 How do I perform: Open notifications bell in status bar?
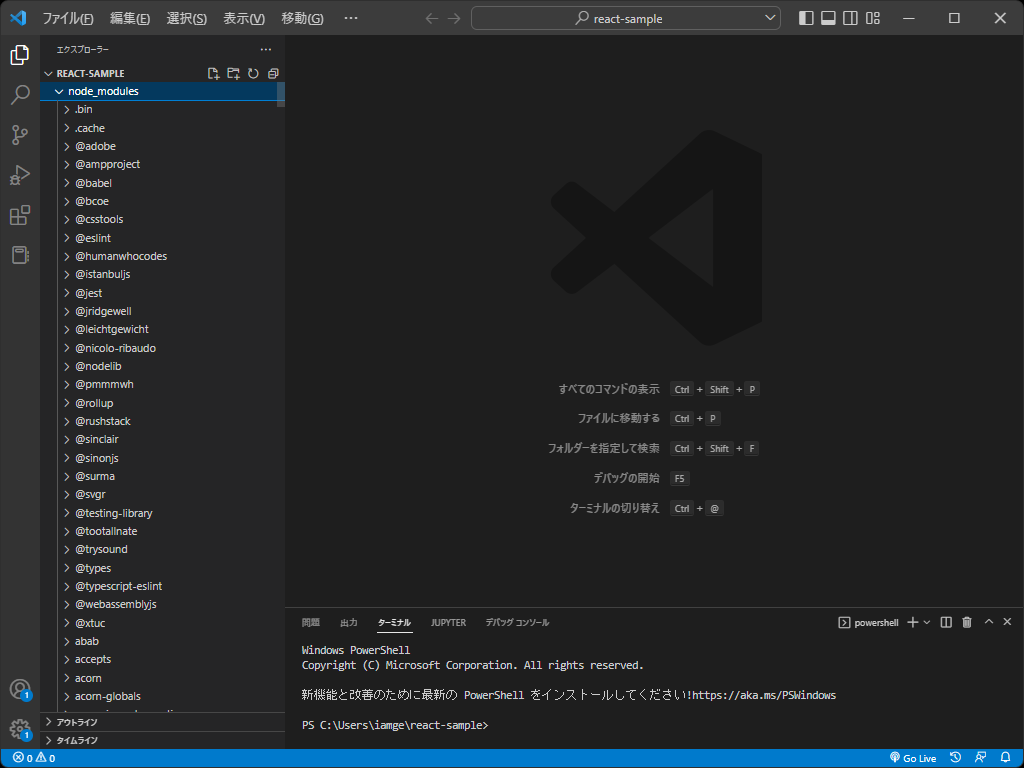(x=1006, y=758)
